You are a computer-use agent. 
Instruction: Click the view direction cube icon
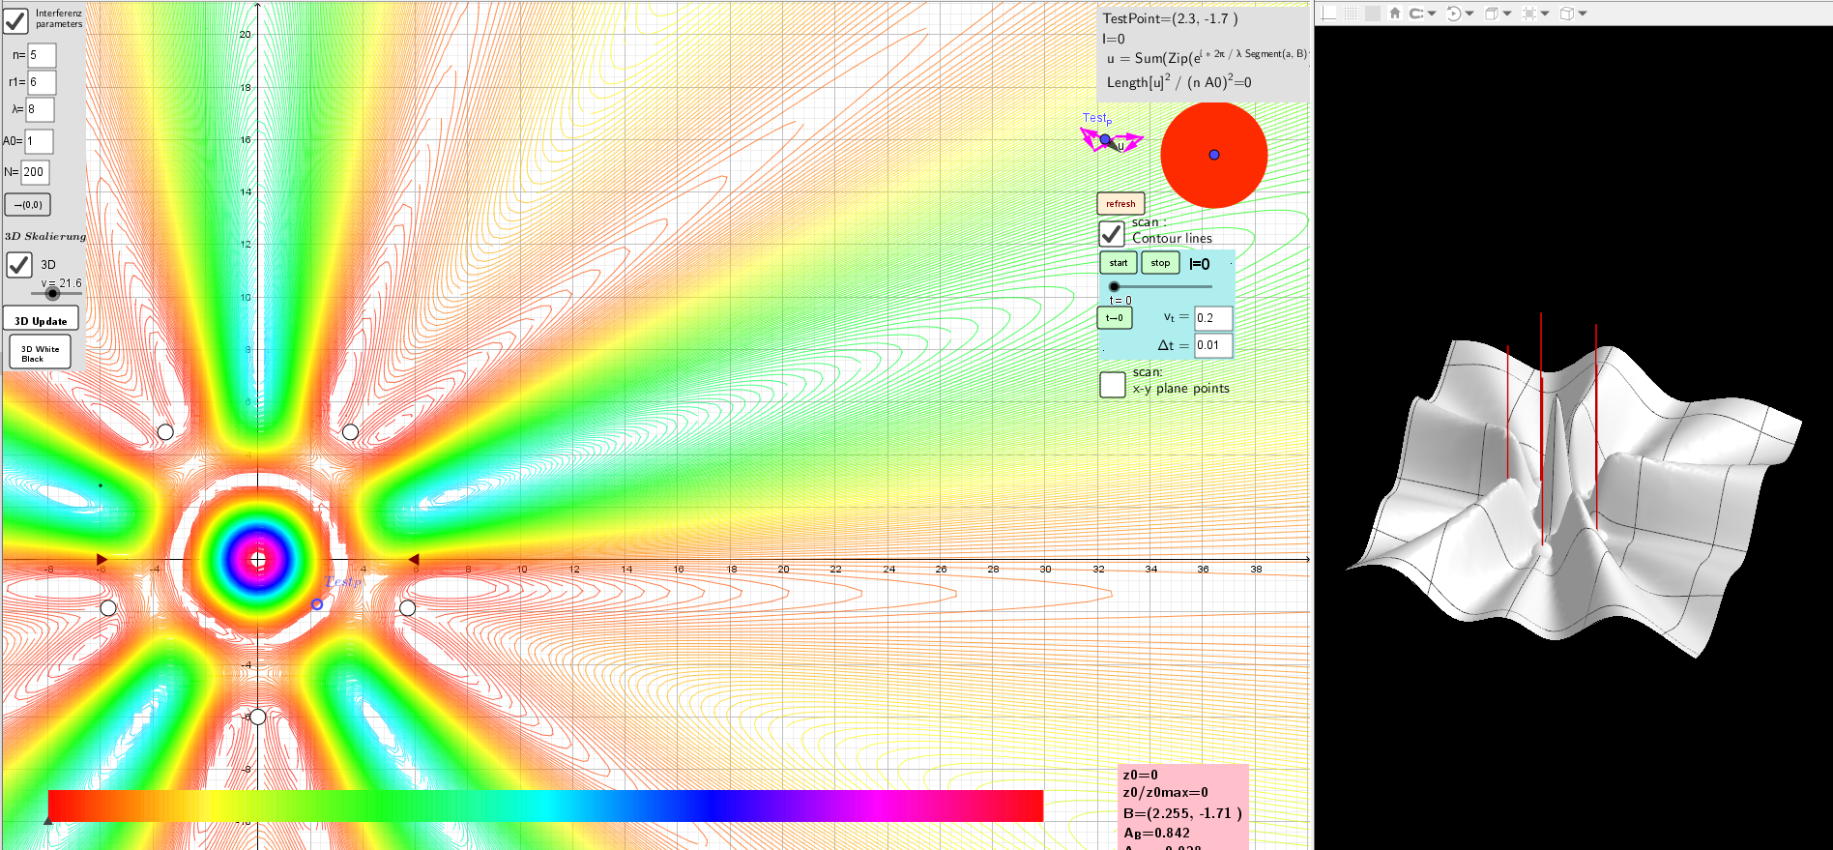pos(1491,13)
